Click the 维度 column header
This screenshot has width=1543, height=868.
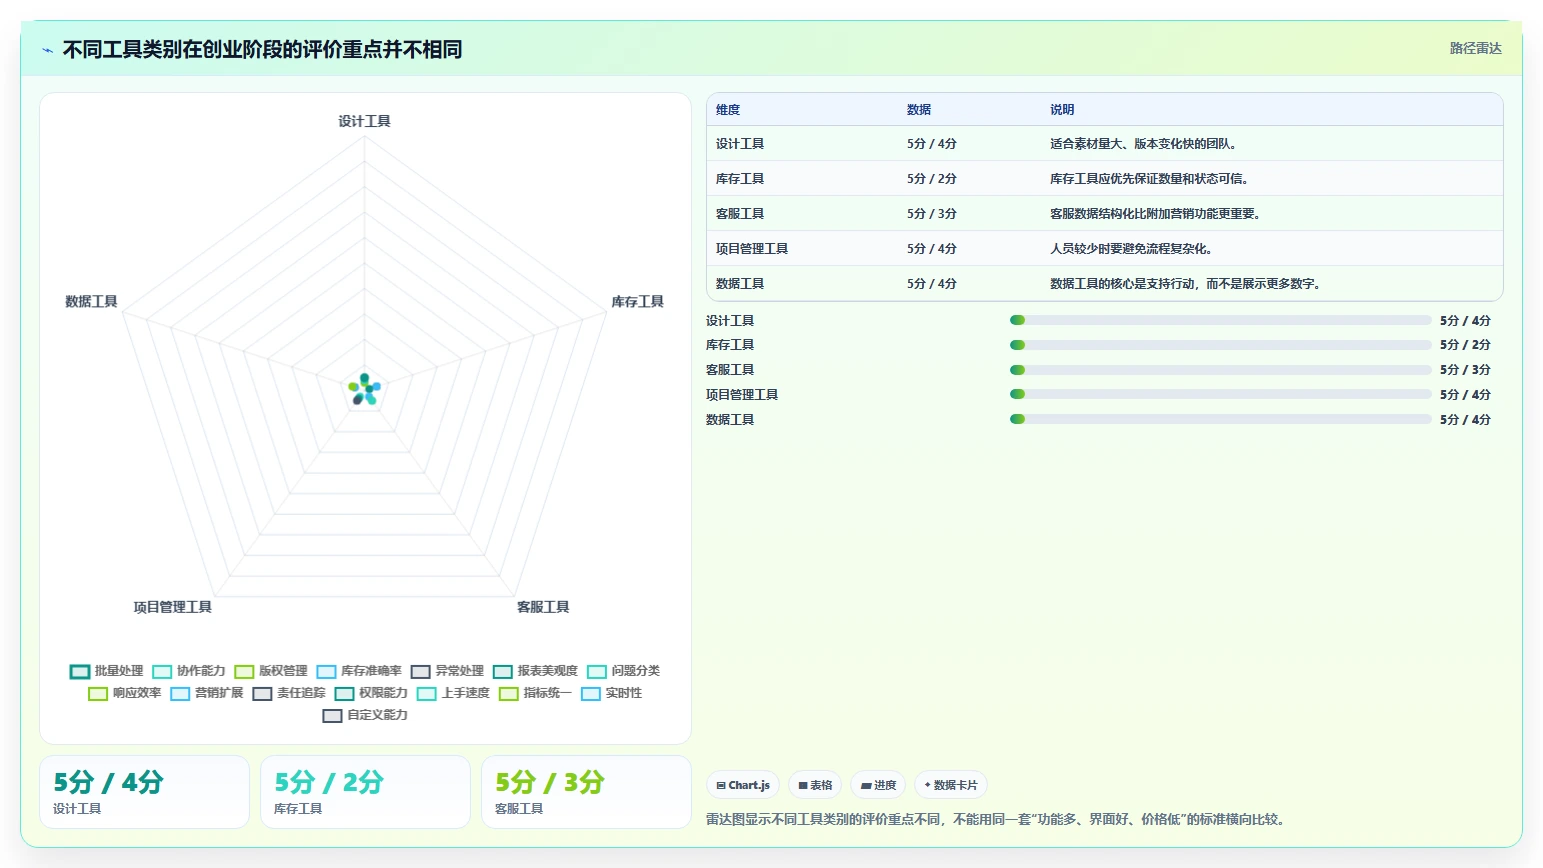(728, 110)
